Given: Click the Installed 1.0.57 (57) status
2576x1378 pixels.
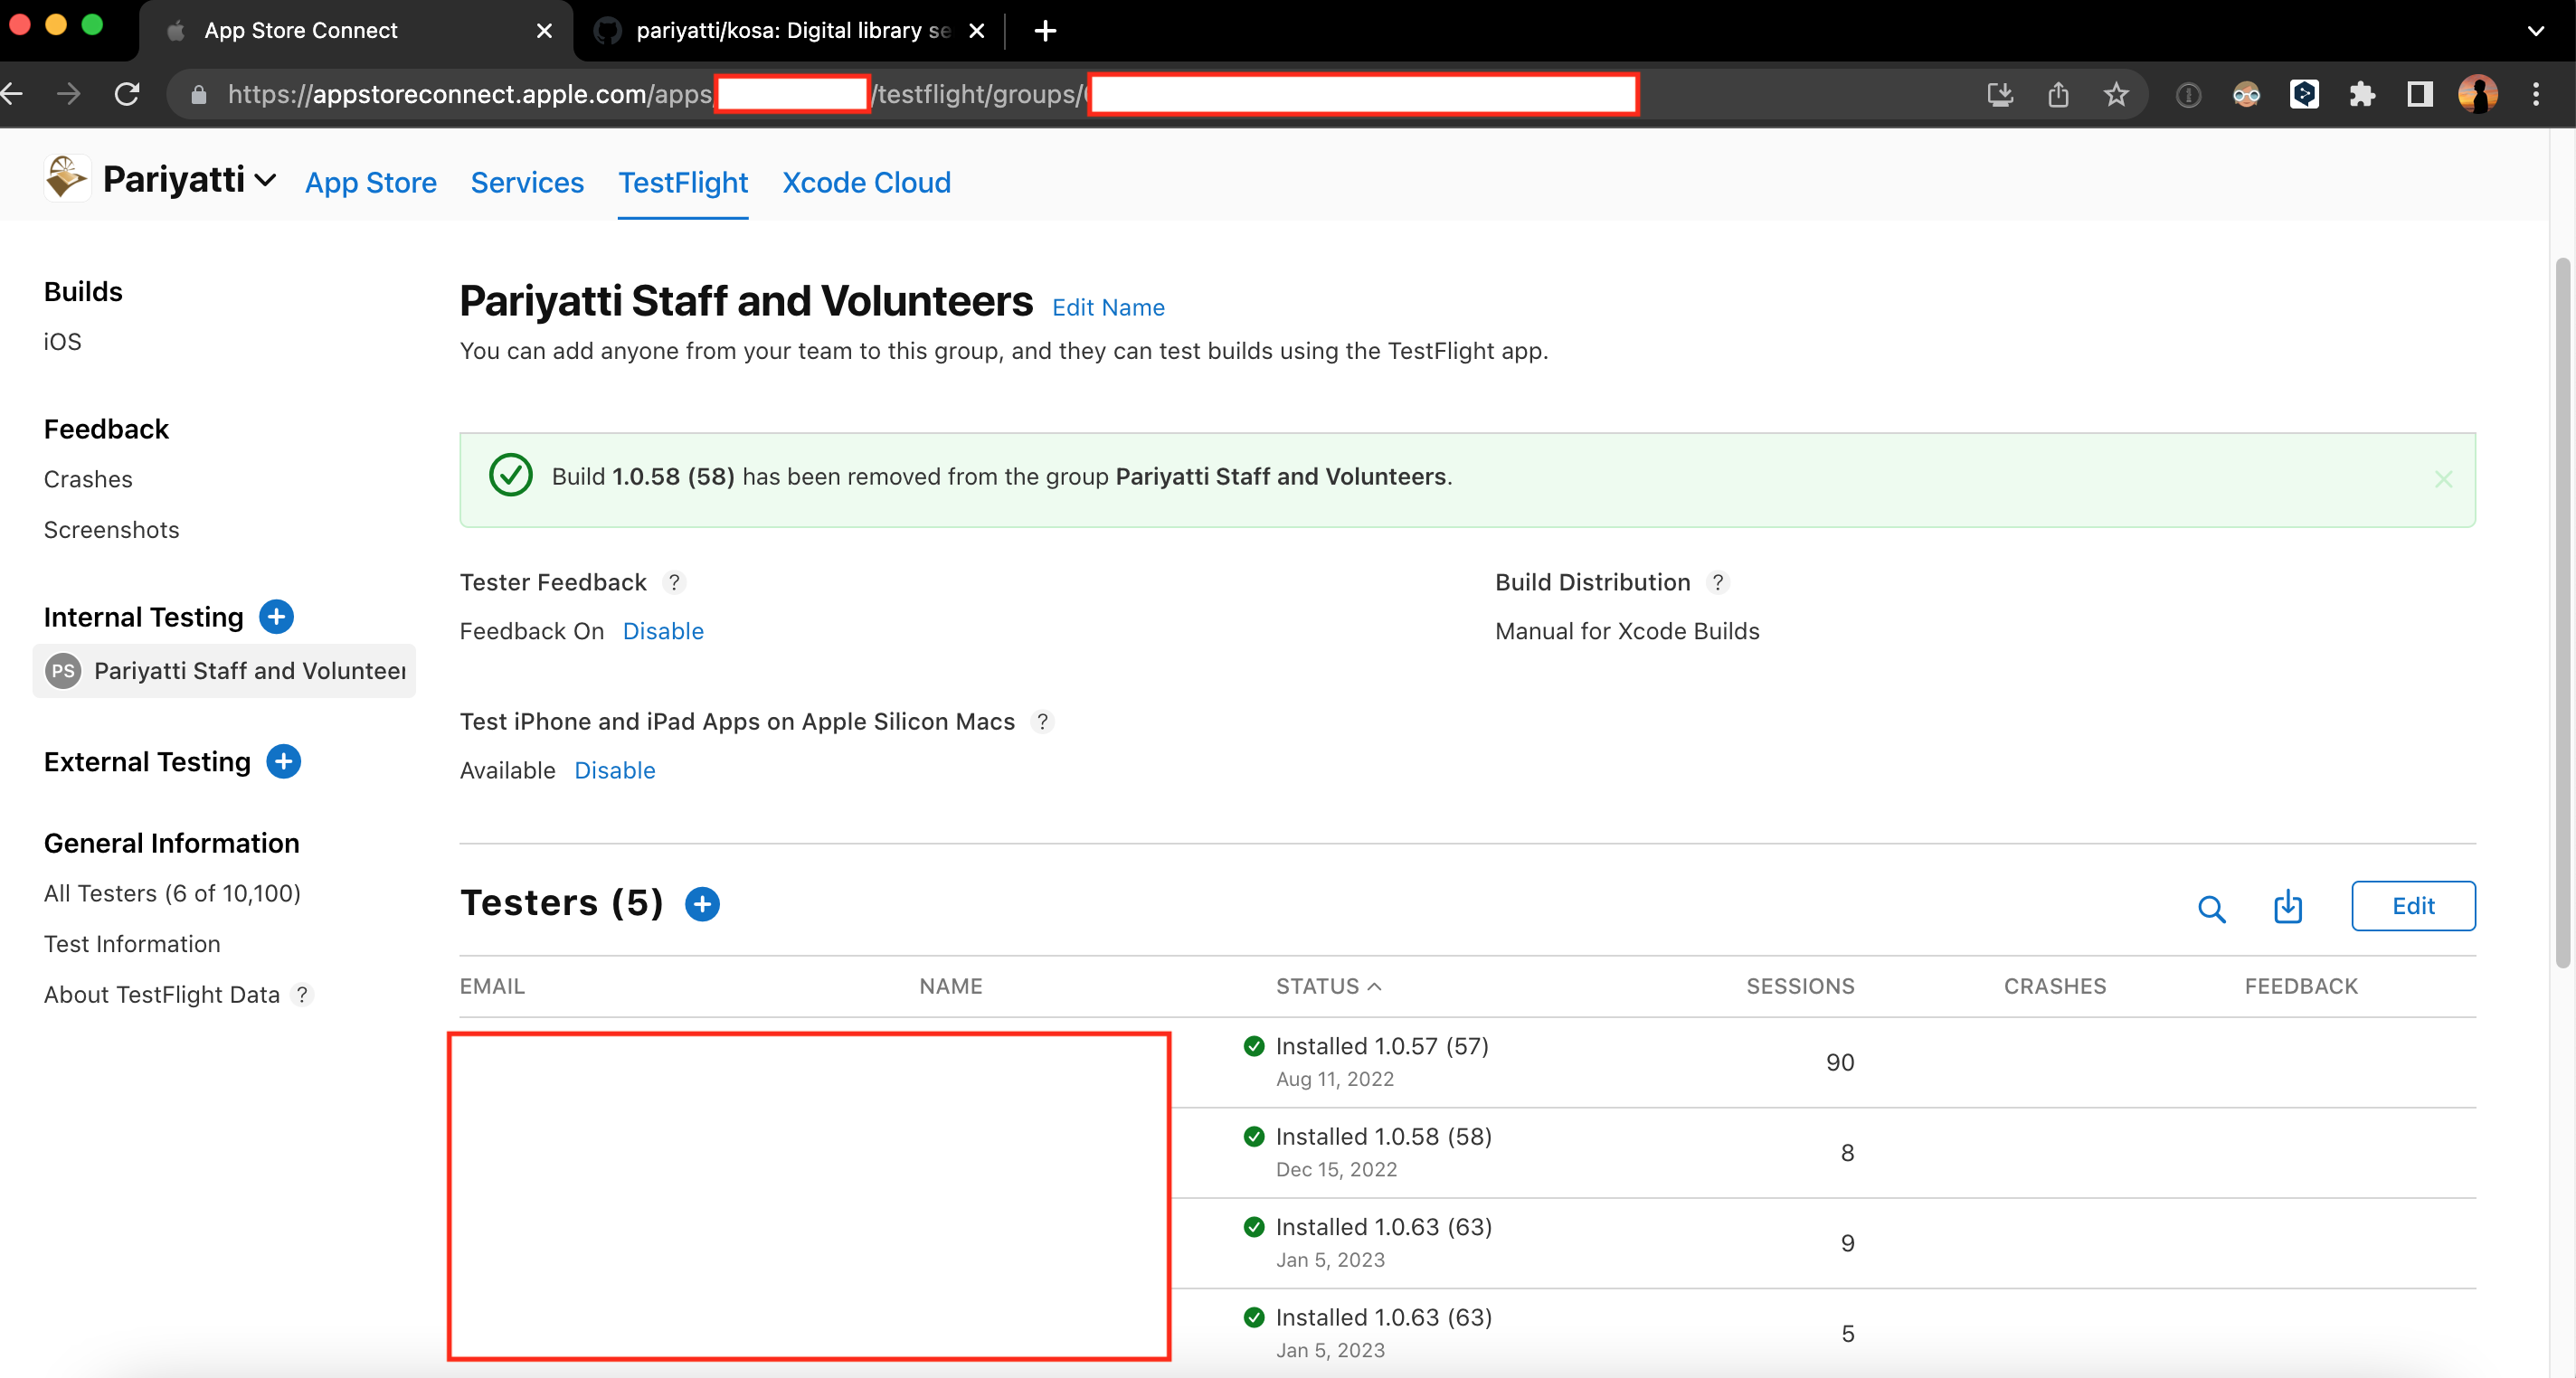Looking at the screenshot, I should pyautogui.click(x=1382, y=1046).
